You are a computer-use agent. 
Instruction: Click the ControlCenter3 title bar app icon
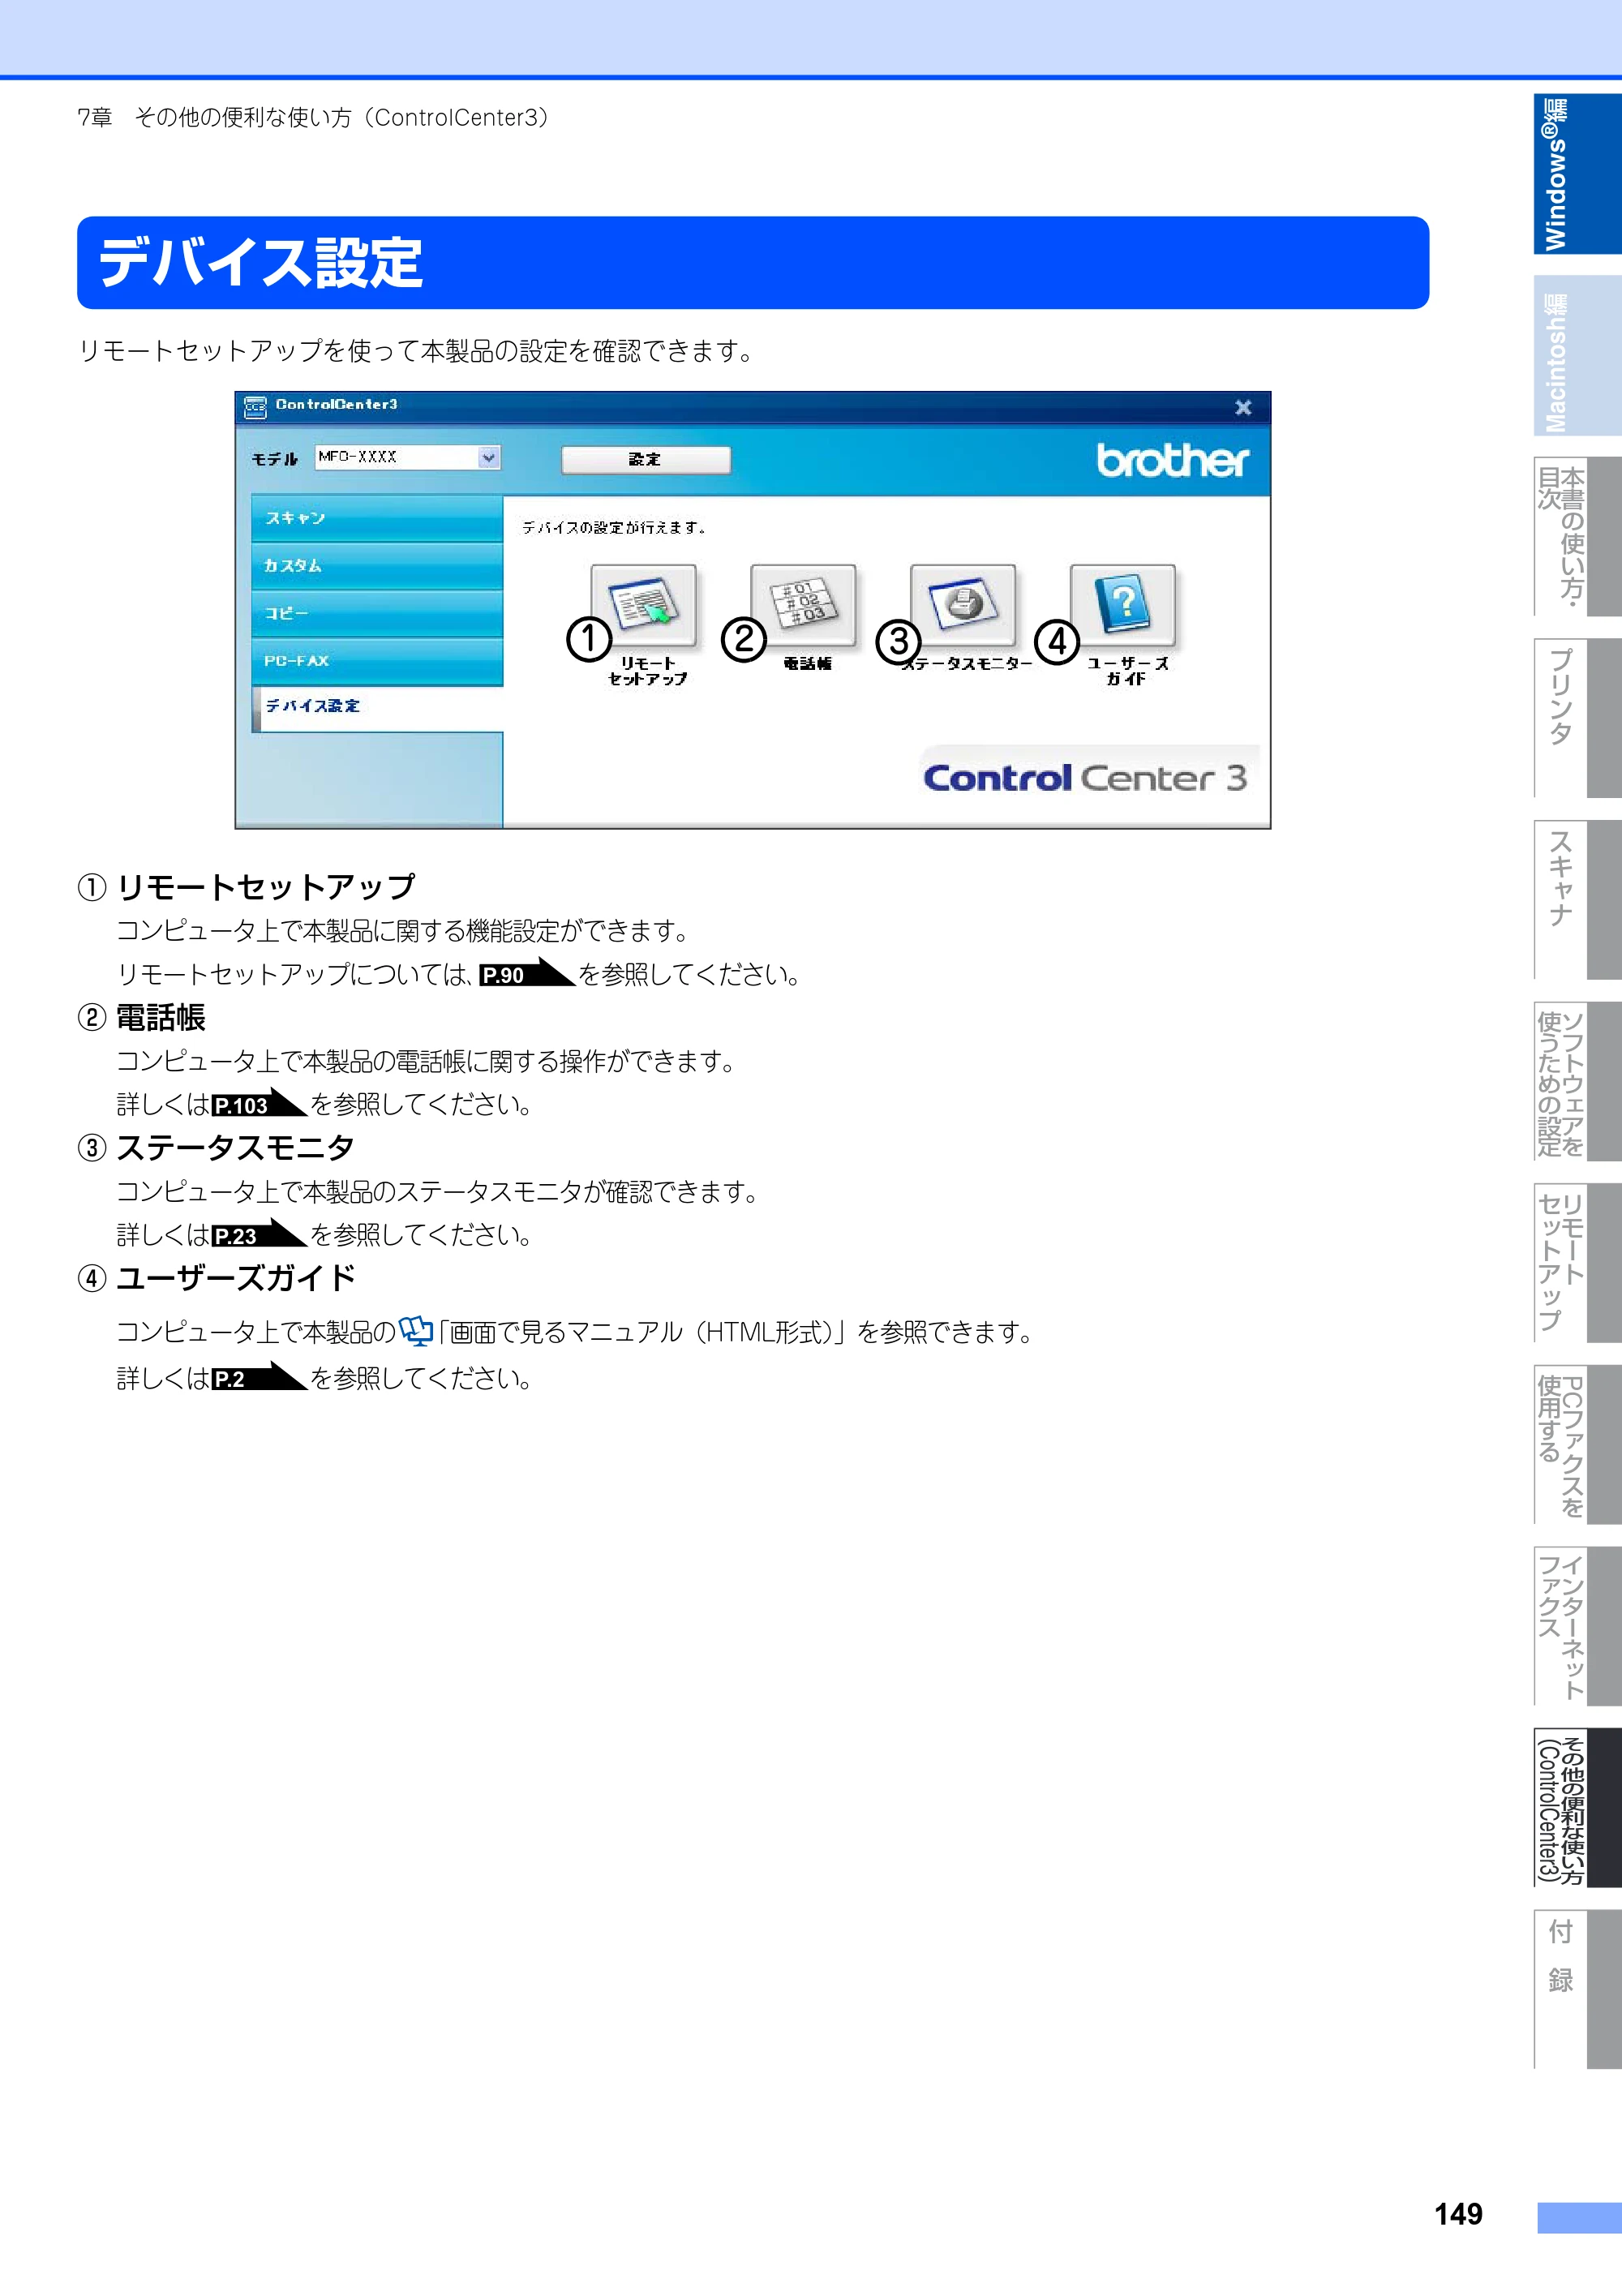256,406
